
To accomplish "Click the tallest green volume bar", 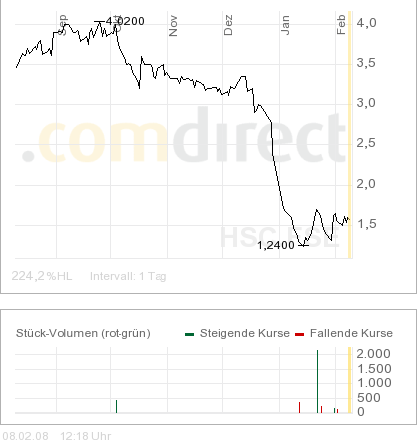I will 317,381.
